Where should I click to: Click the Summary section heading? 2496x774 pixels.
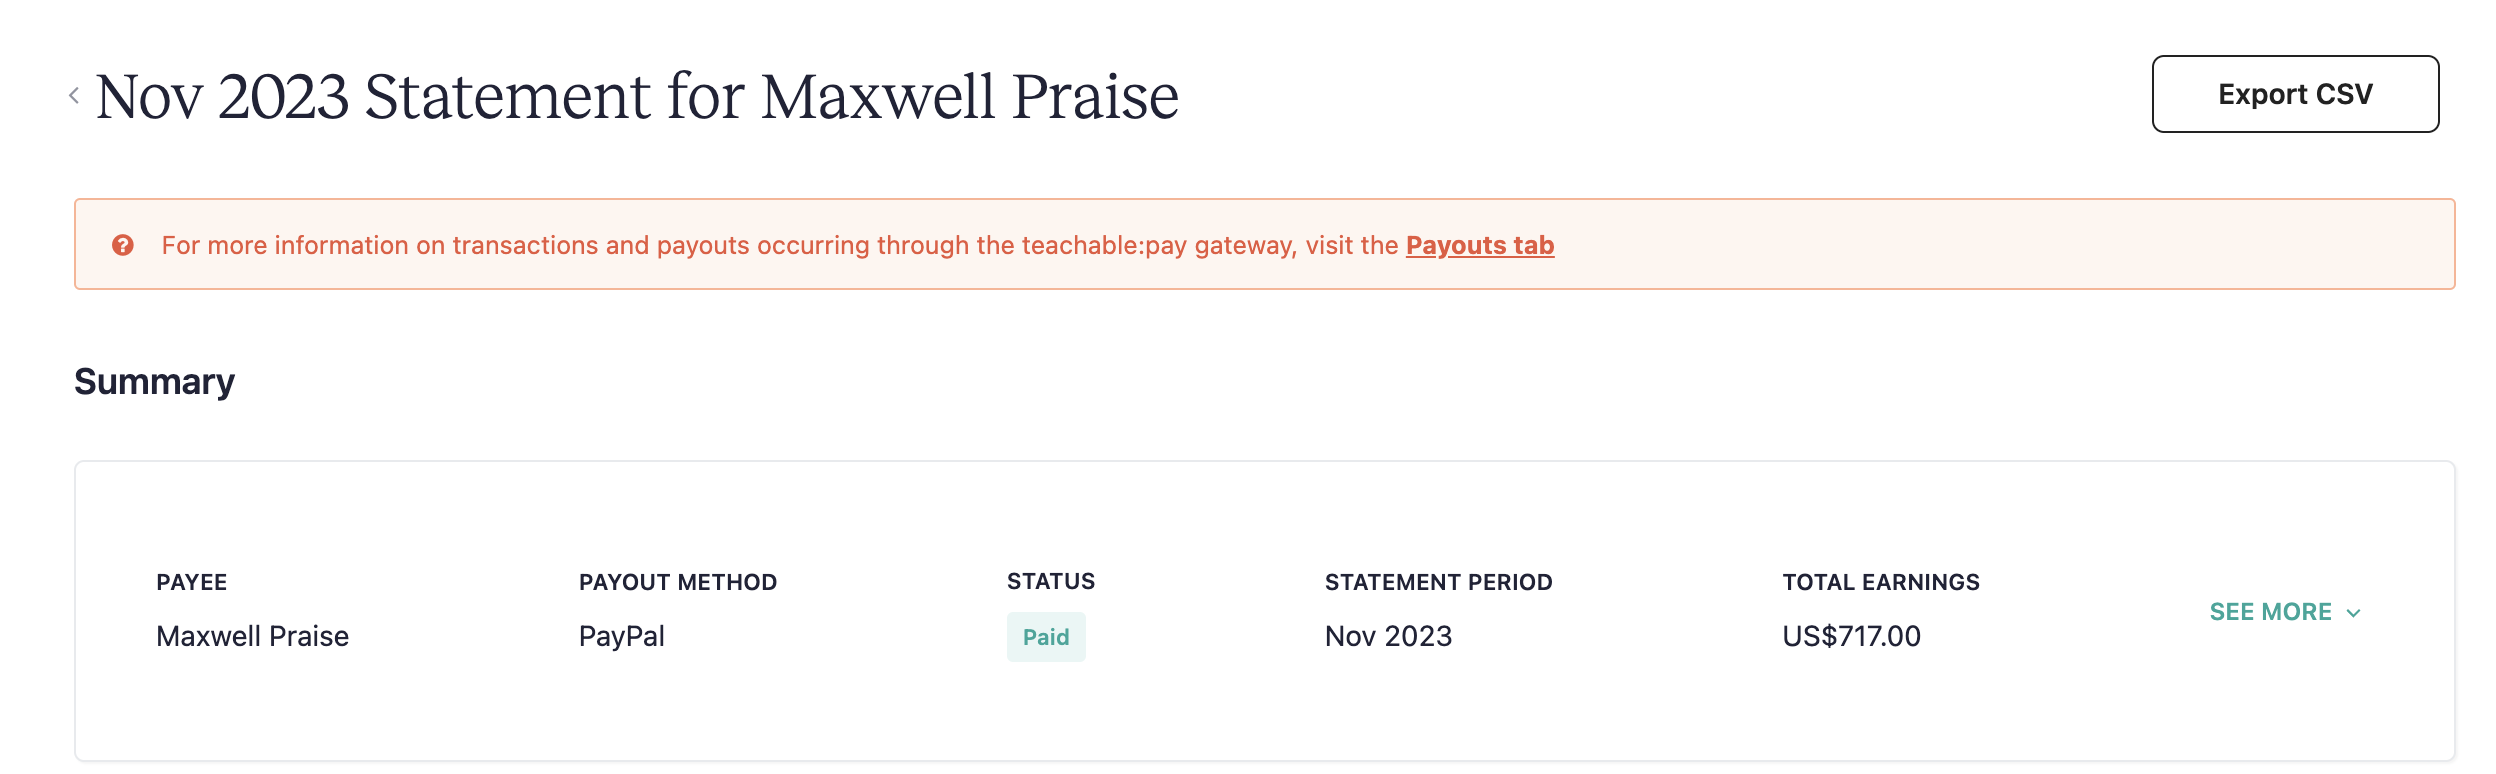pos(154,382)
